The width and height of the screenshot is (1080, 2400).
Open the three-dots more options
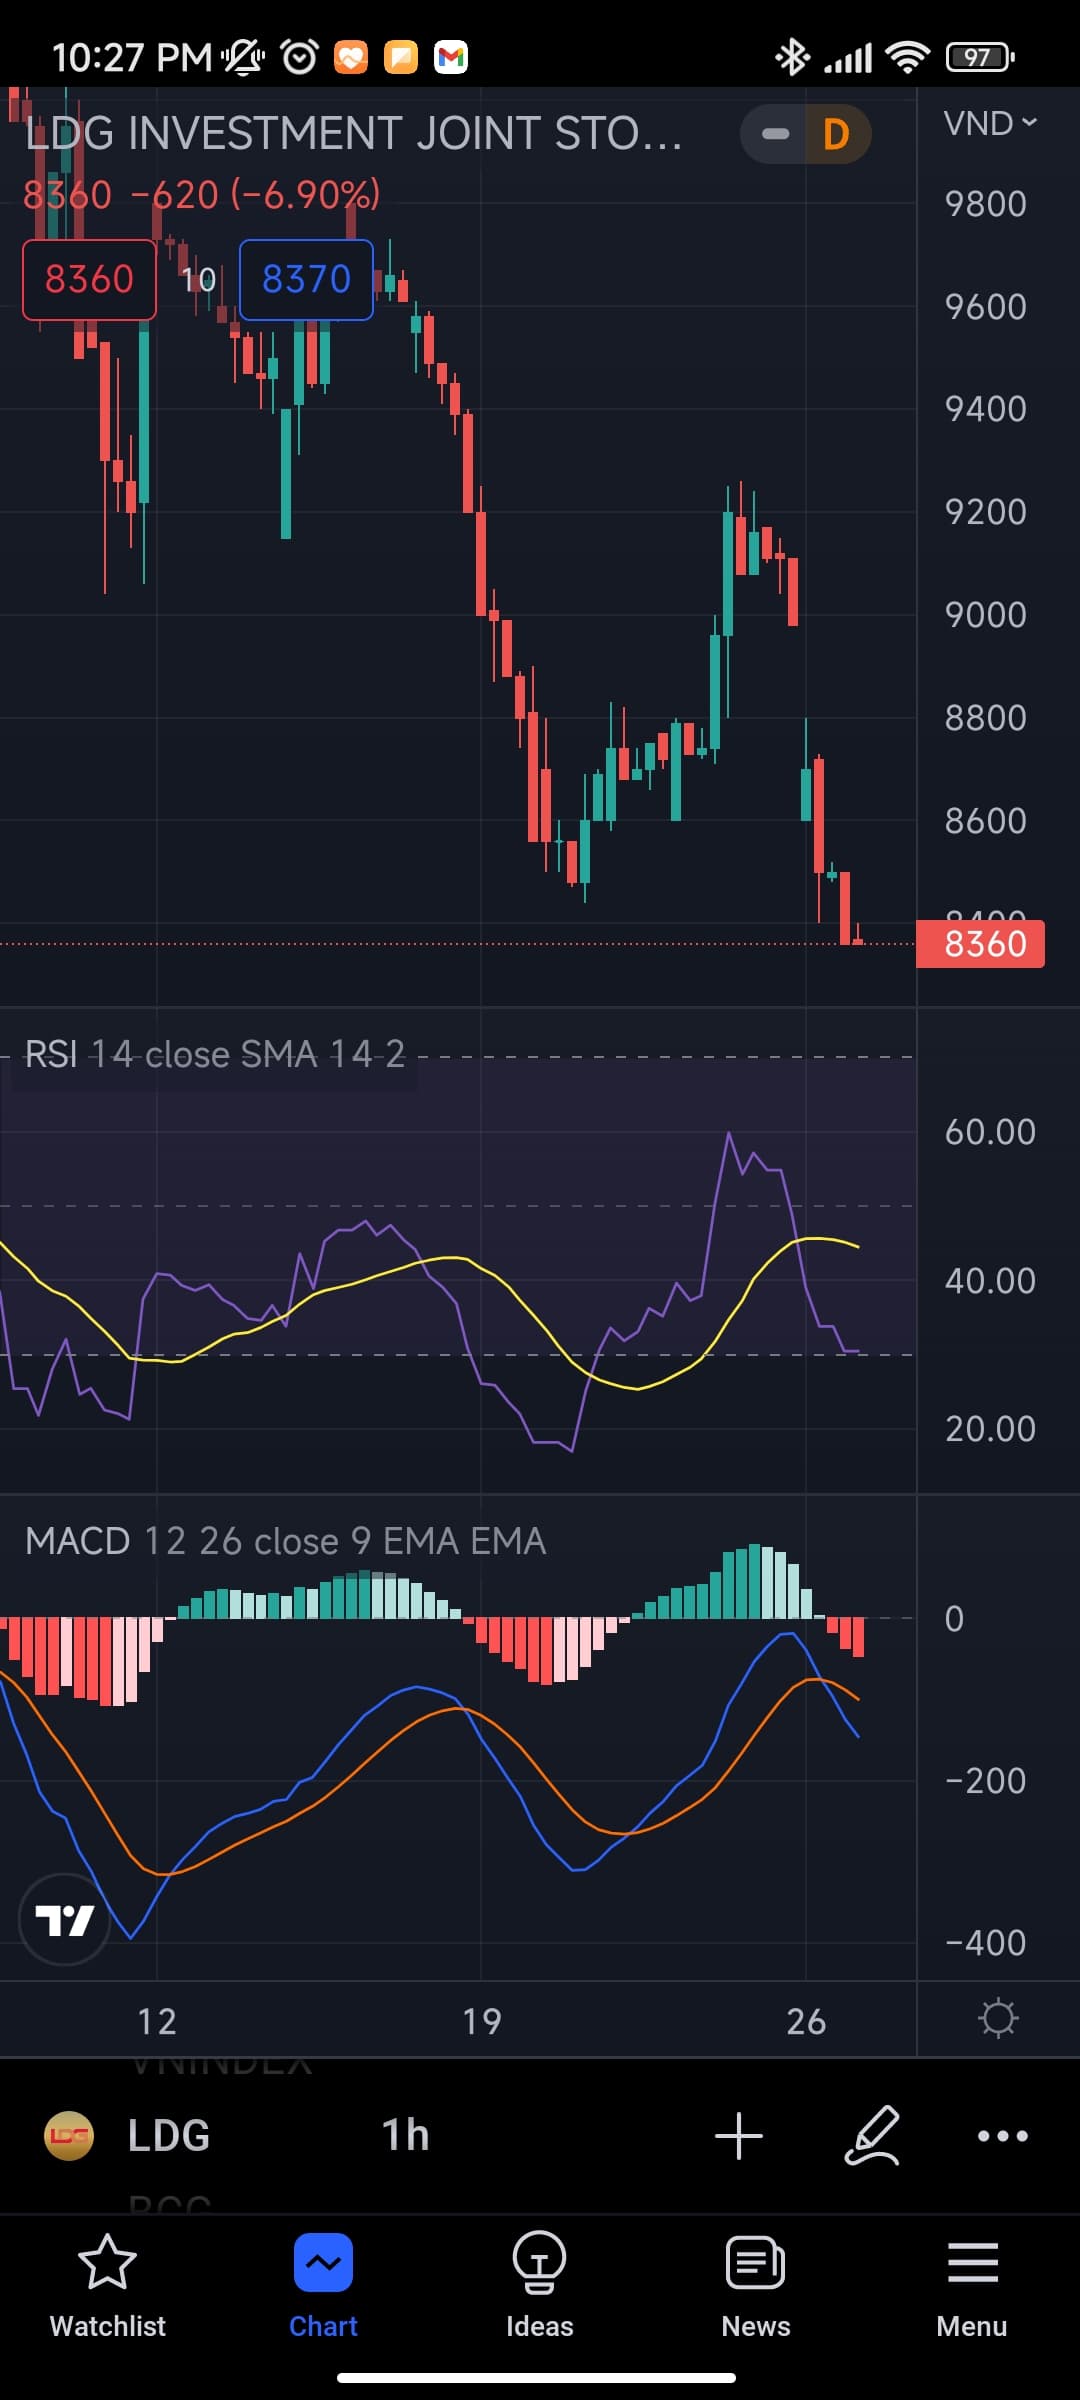1002,2135
